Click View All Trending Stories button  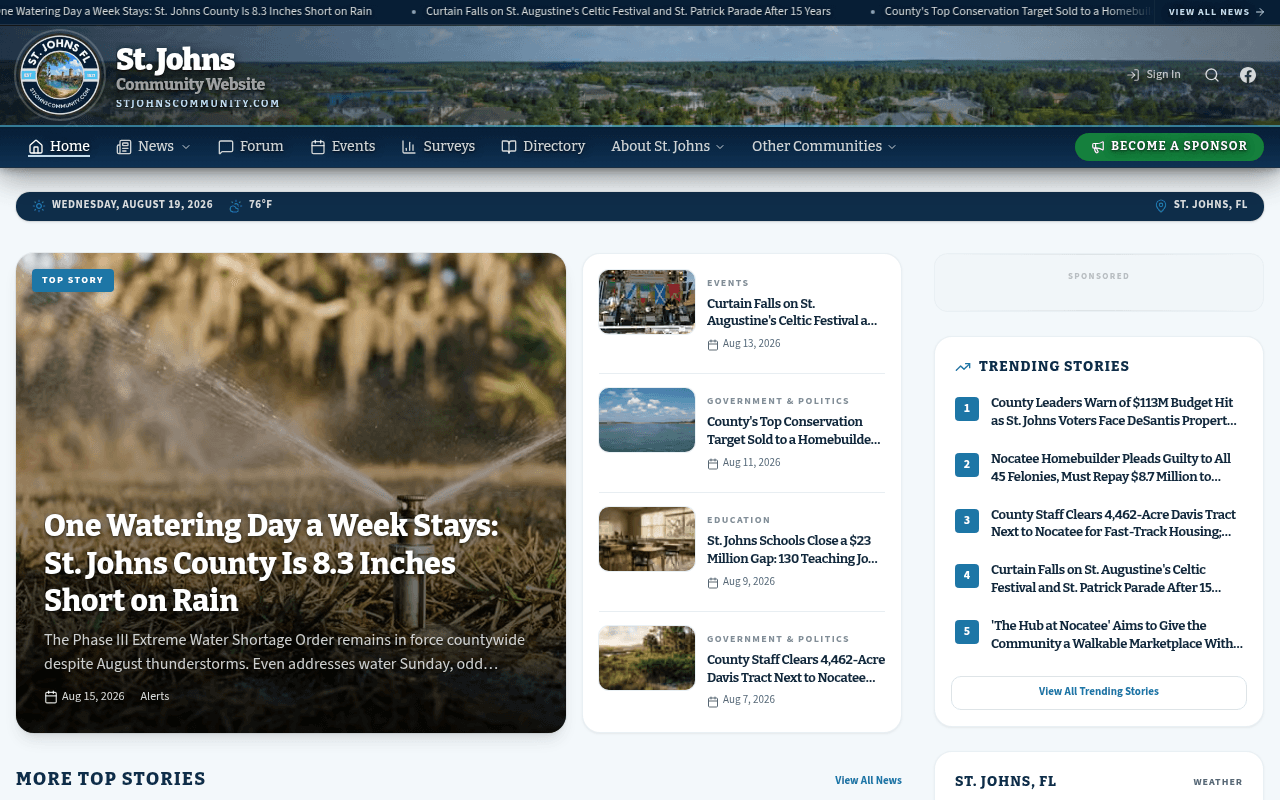[x=1099, y=692]
